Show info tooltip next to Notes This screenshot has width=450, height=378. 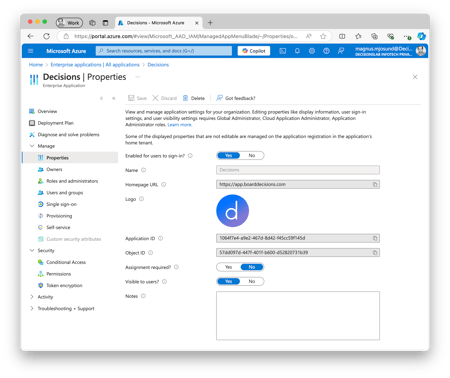click(143, 296)
